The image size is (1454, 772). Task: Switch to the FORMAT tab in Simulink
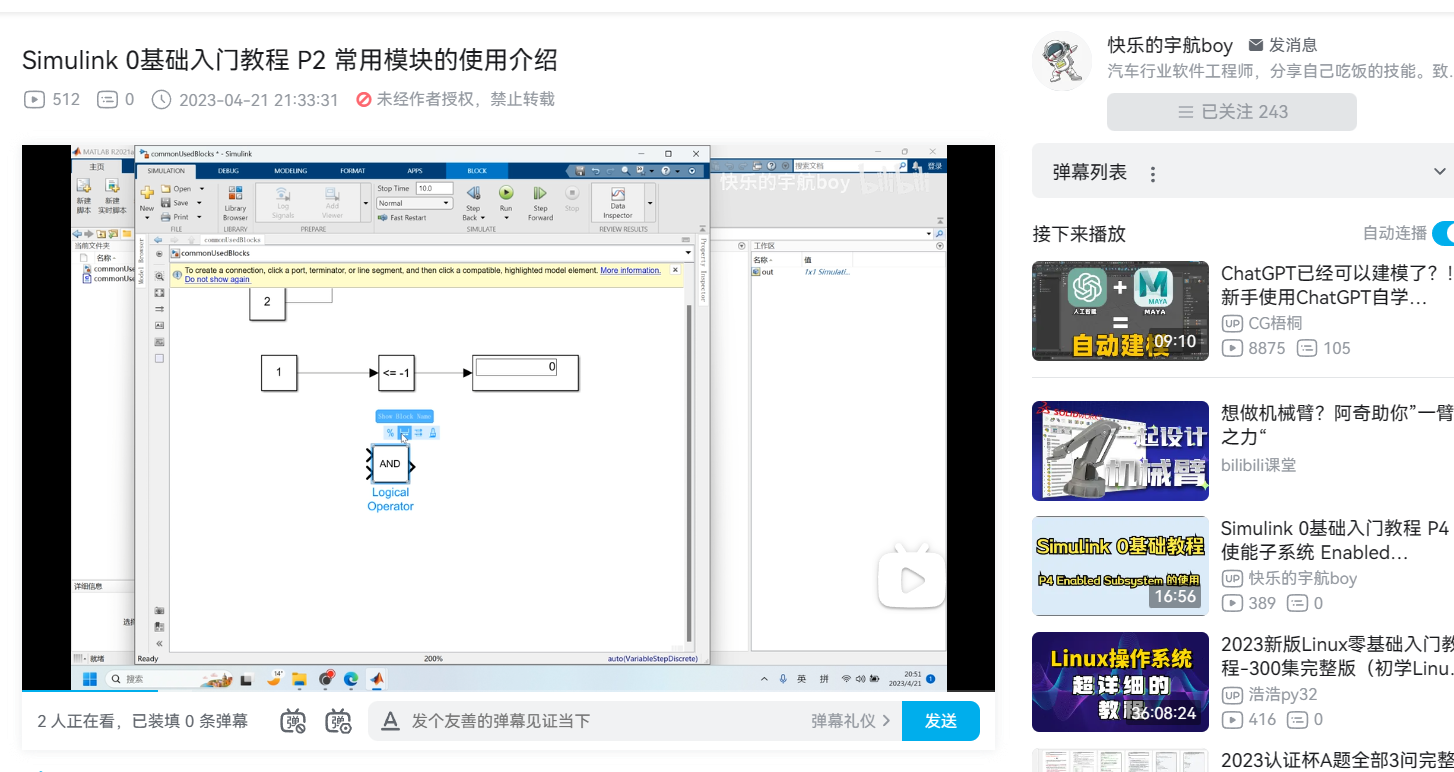pos(353,171)
